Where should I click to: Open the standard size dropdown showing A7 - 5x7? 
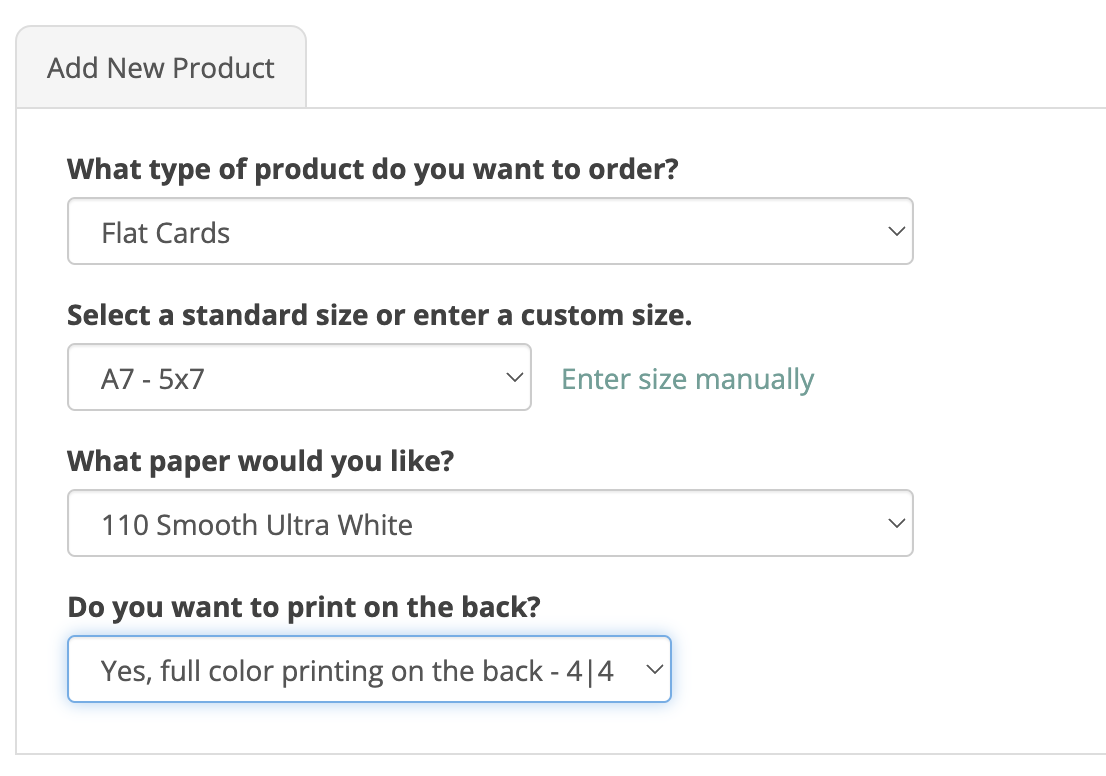point(298,378)
